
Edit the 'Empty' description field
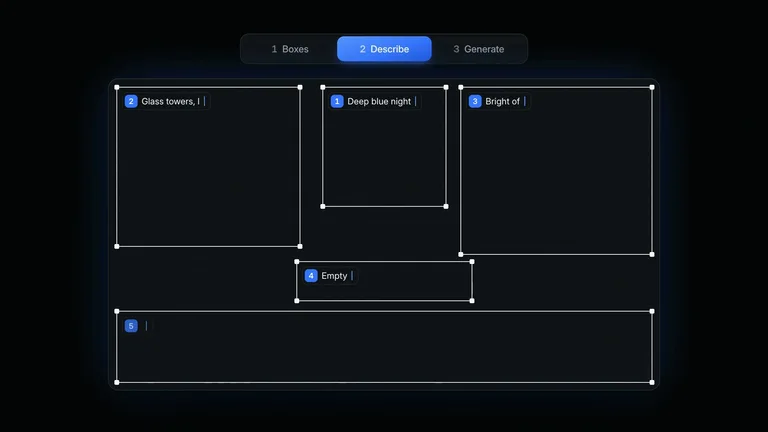coord(337,276)
